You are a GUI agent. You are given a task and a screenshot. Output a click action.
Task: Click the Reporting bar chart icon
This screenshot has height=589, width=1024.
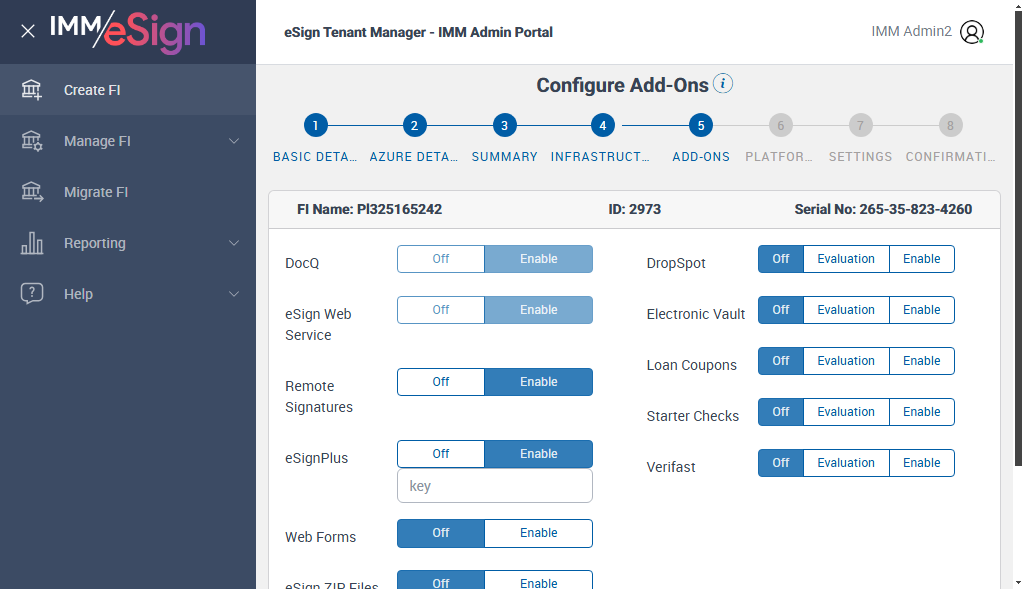point(31,242)
